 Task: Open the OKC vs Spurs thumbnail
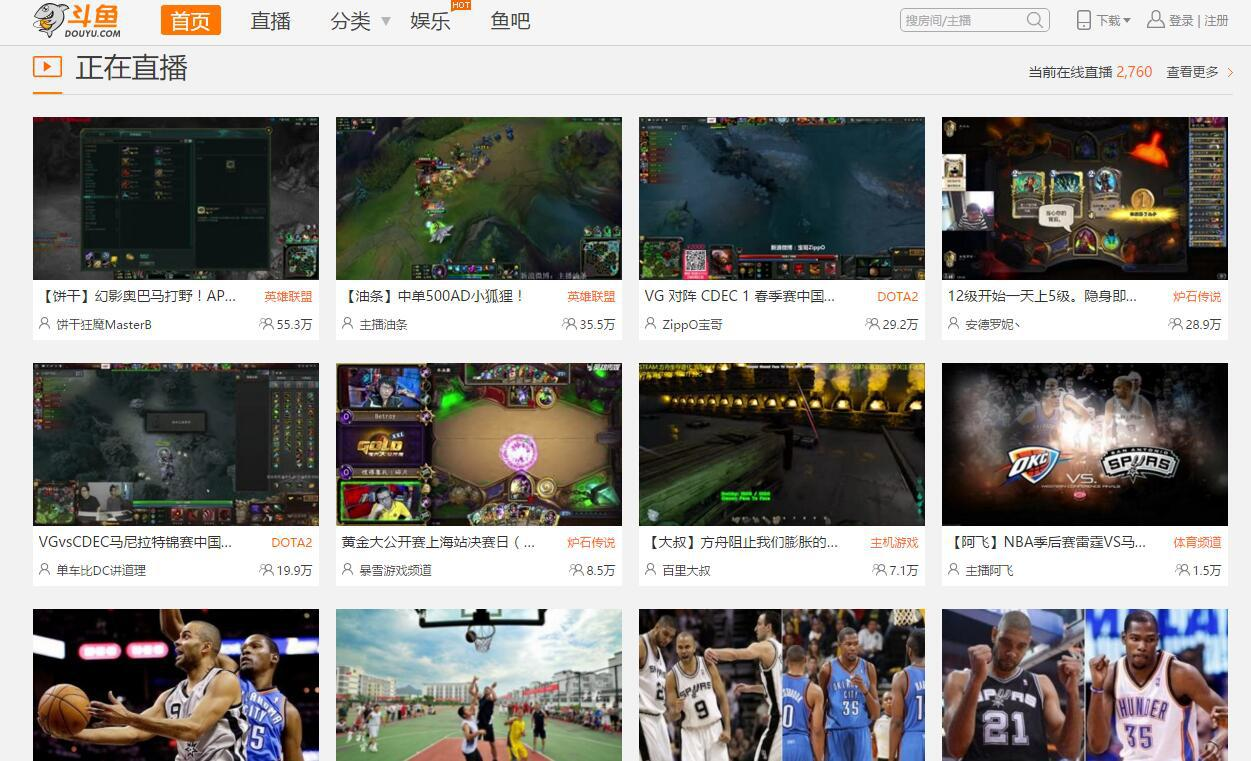(1085, 444)
